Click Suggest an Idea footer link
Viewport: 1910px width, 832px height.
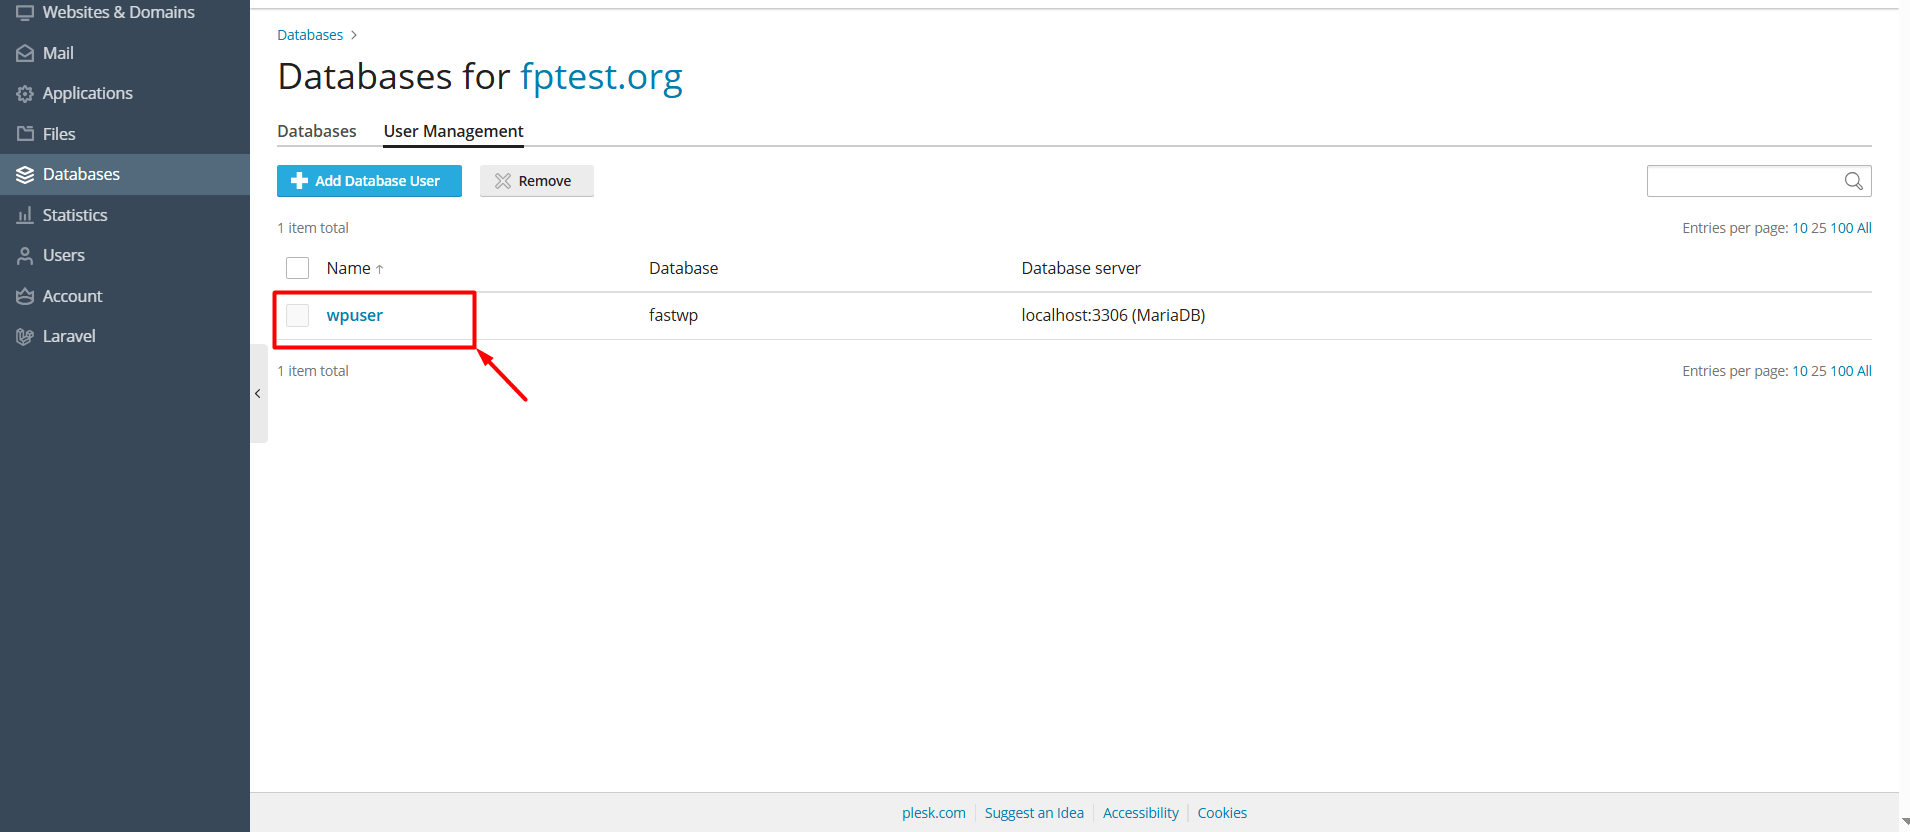1034,813
